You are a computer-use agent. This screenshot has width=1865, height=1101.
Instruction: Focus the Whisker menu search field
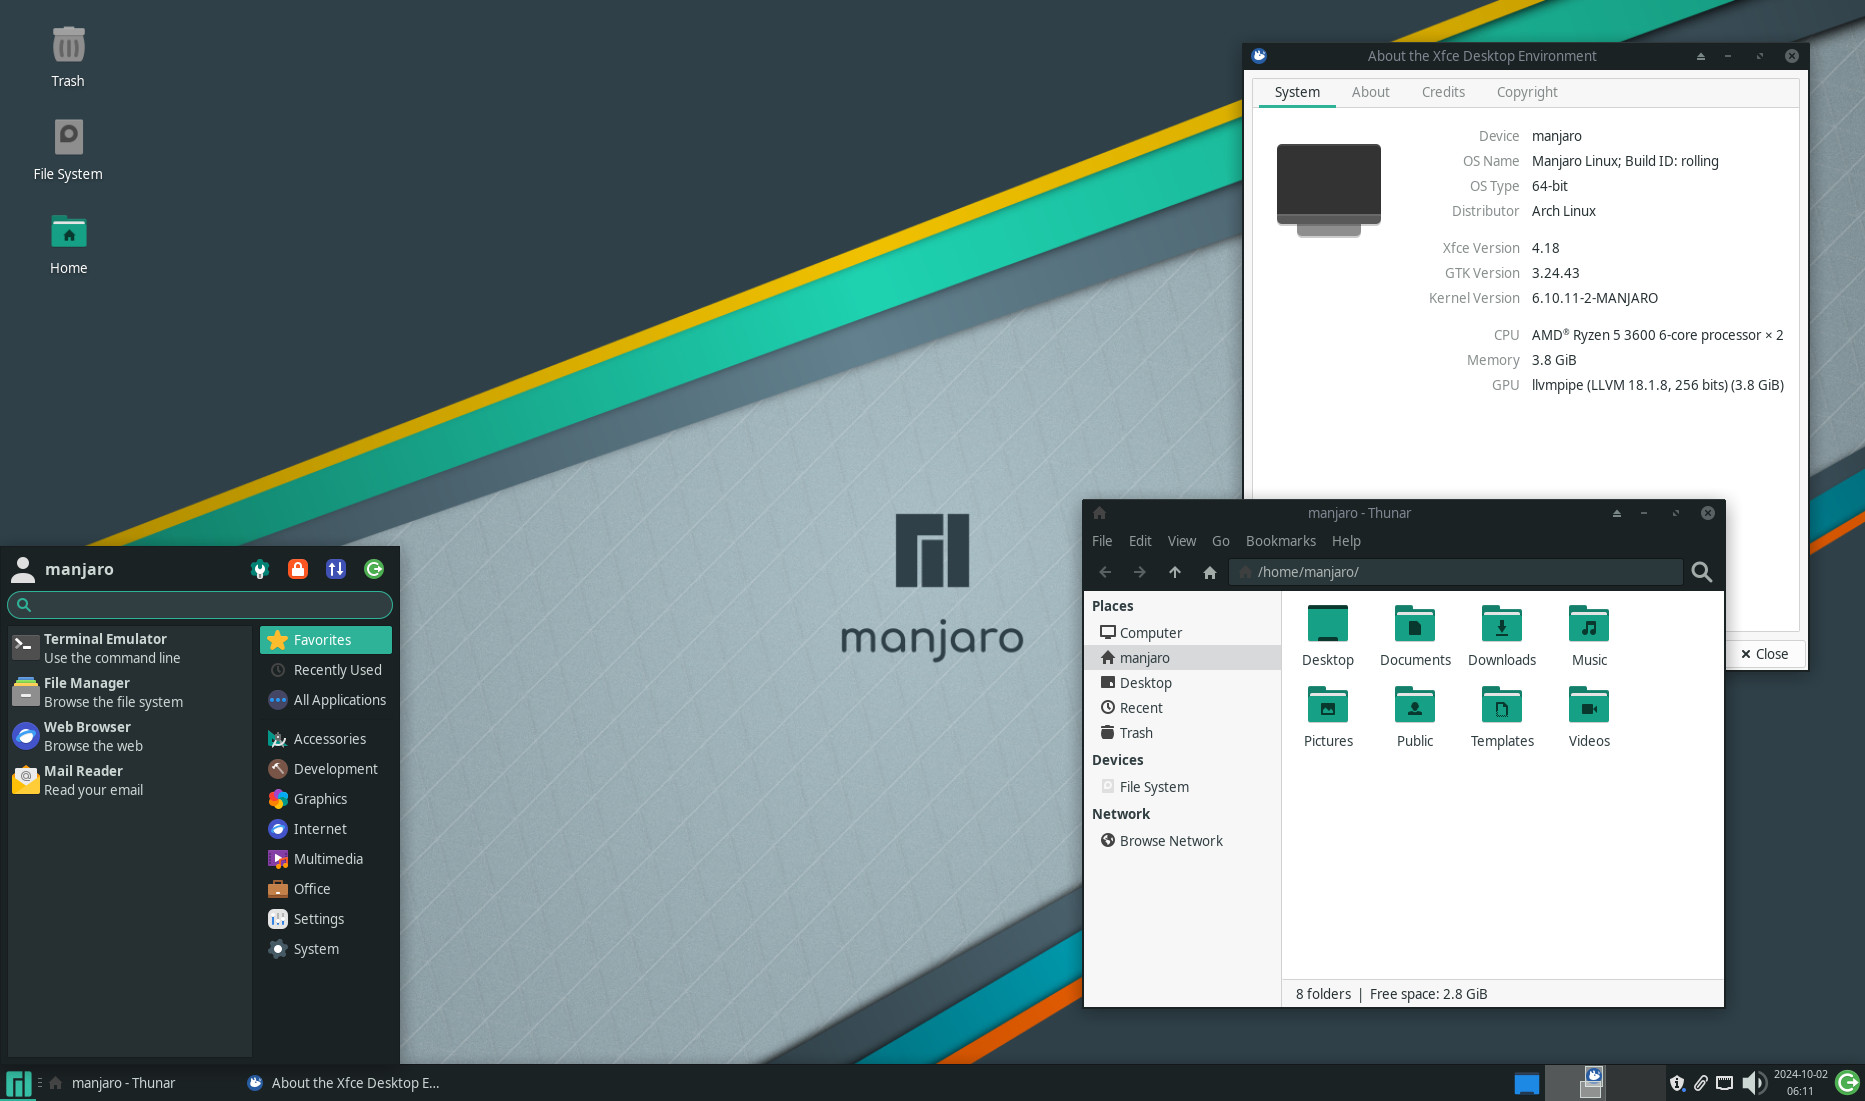[x=200, y=604]
